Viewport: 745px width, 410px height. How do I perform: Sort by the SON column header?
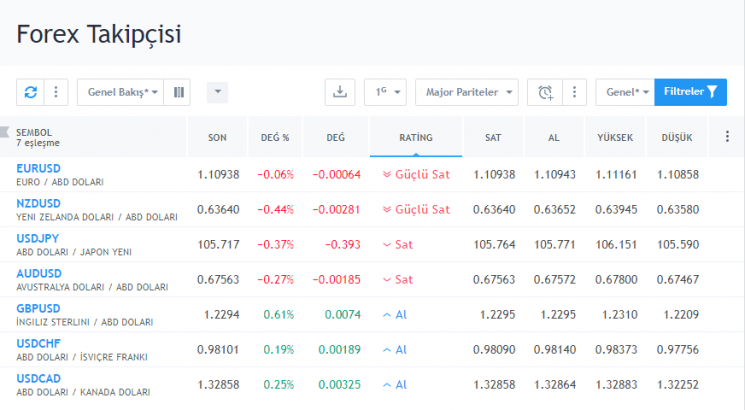[217, 138]
